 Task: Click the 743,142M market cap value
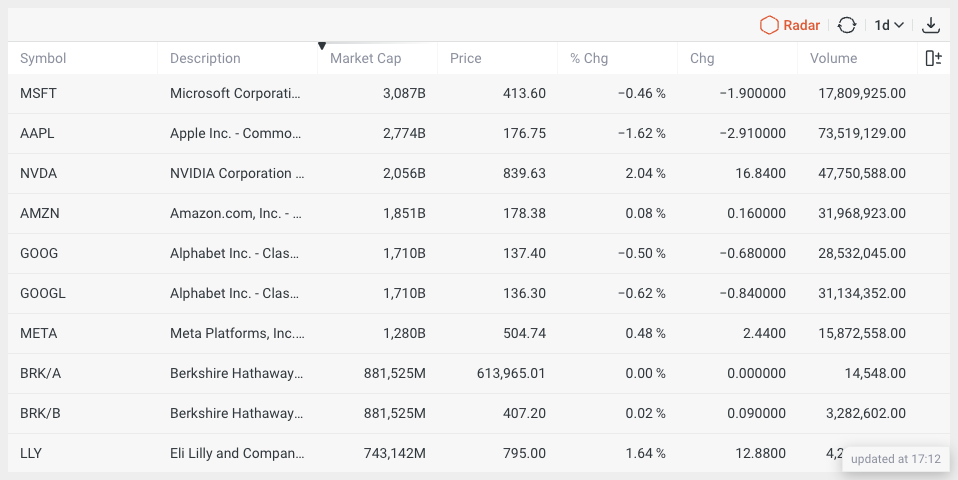395,453
